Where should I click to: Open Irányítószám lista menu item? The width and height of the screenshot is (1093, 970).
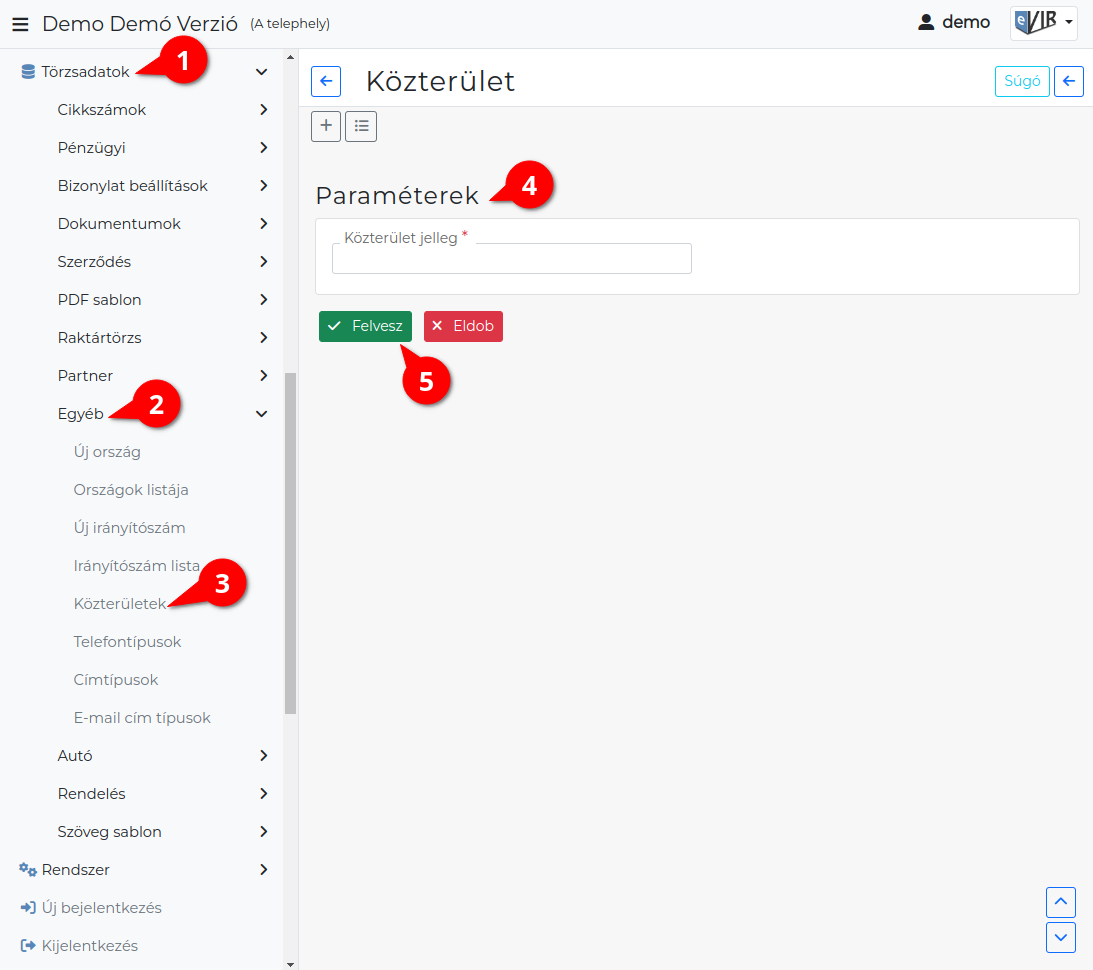click(x=137, y=566)
